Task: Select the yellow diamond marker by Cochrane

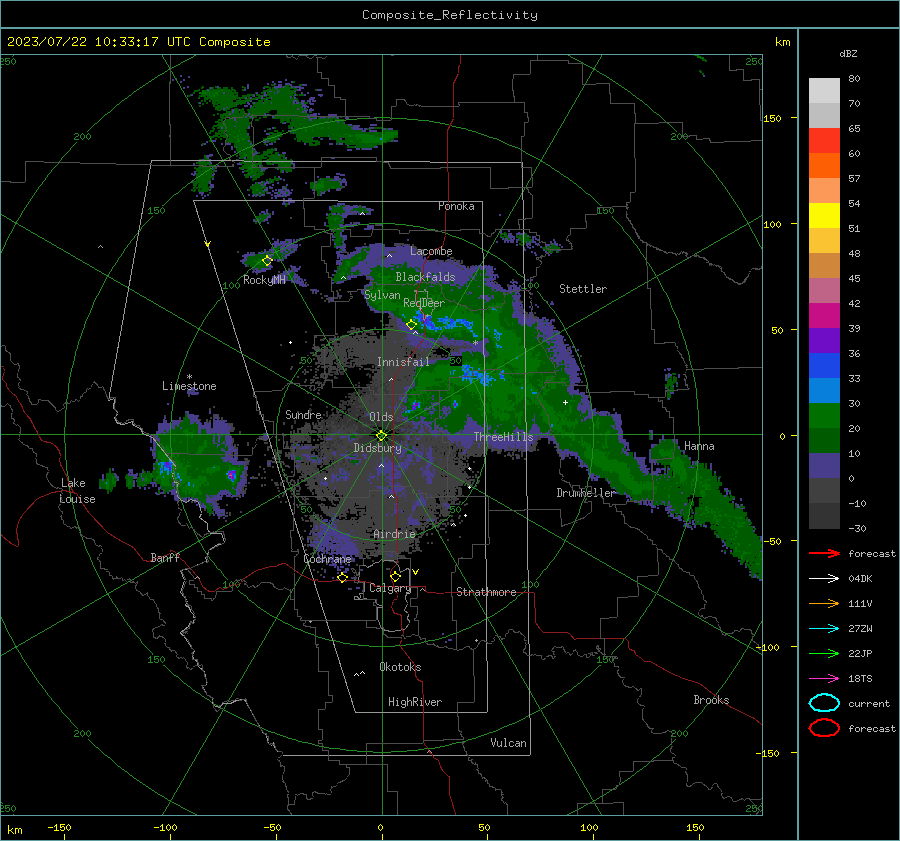Action: tap(342, 577)
